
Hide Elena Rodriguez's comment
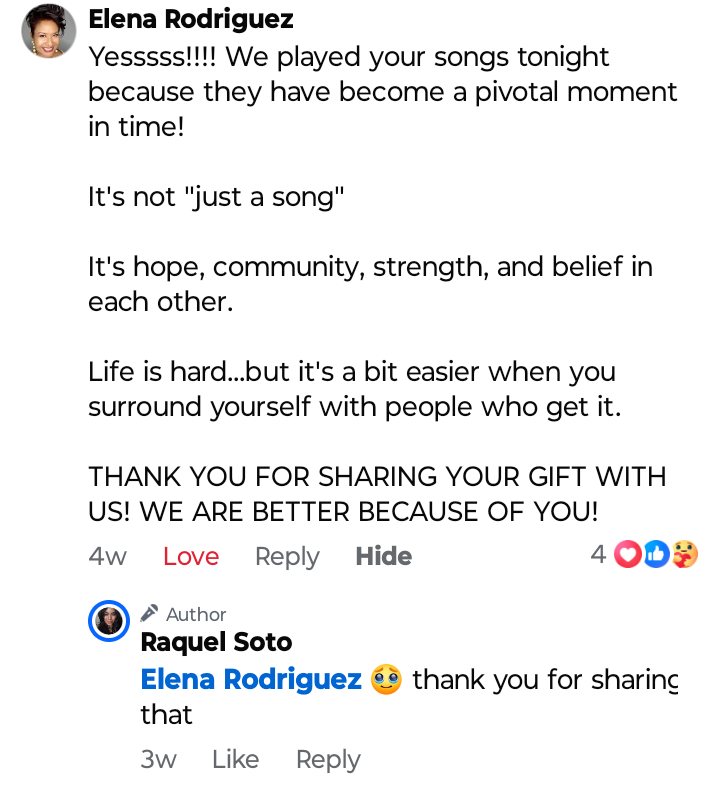[x=384, y=556]
